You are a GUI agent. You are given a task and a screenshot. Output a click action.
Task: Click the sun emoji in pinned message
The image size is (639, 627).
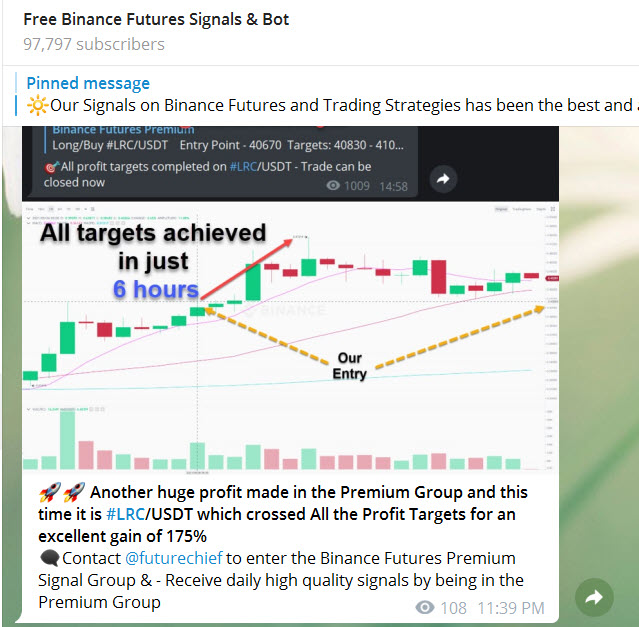37,105
